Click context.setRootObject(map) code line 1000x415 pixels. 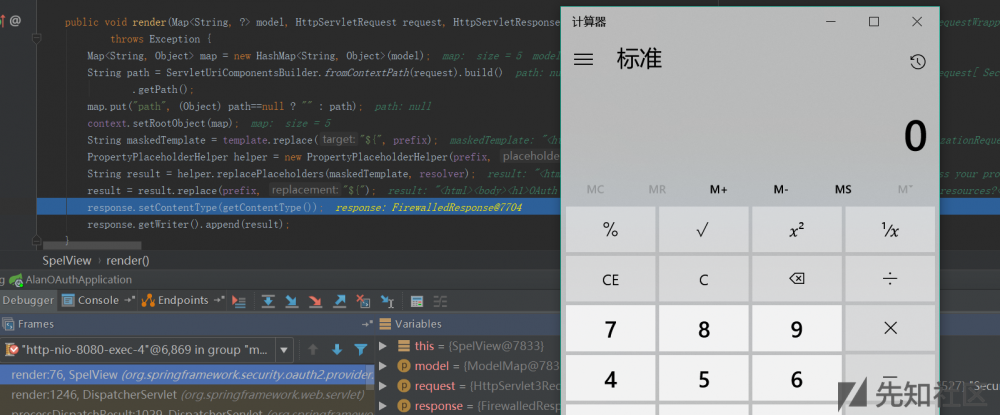tap(163, 123)
